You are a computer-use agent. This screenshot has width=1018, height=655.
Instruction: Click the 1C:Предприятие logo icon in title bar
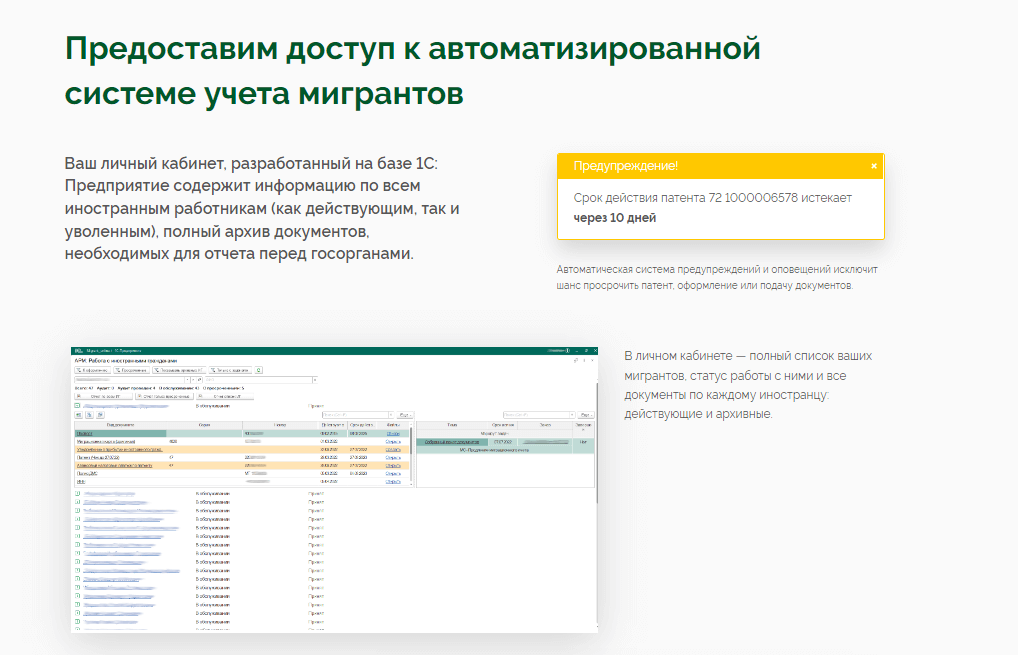pos(77,351)
